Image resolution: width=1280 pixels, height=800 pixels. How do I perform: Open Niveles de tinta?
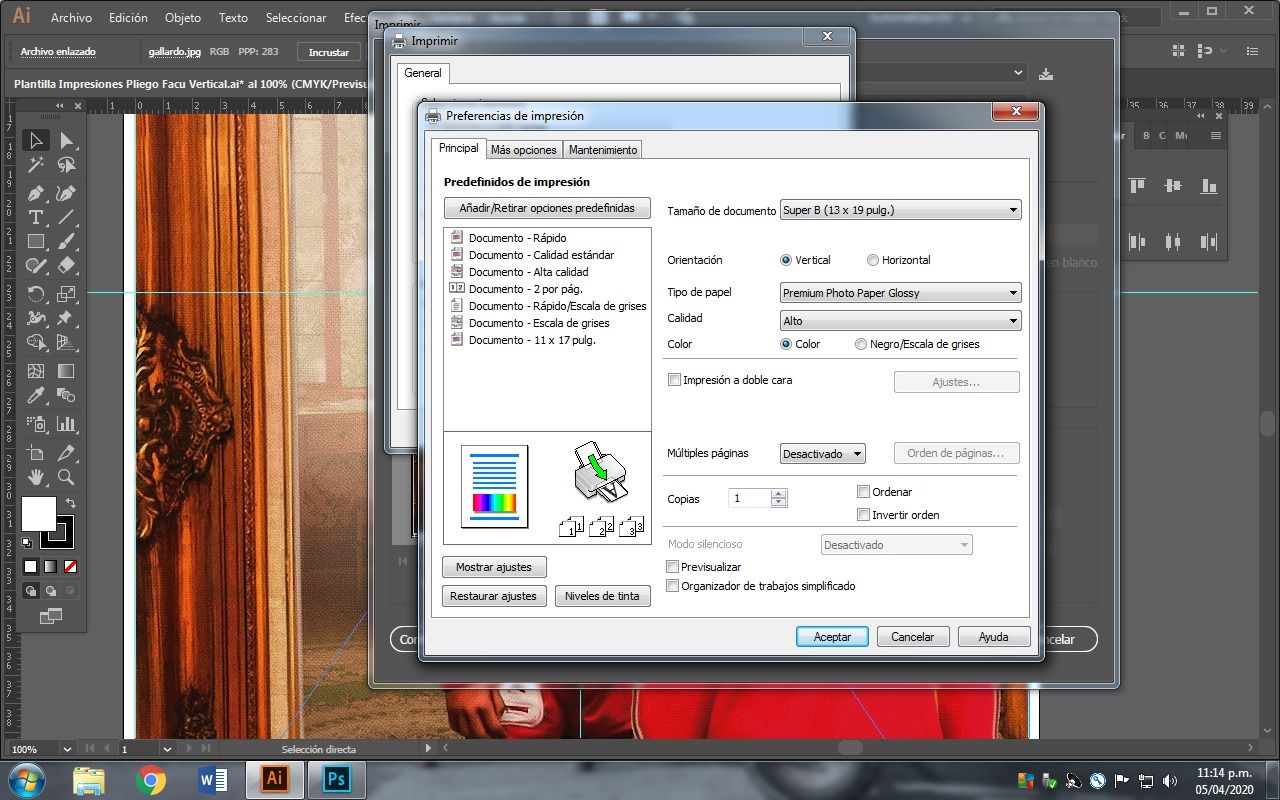click(602, 596)
